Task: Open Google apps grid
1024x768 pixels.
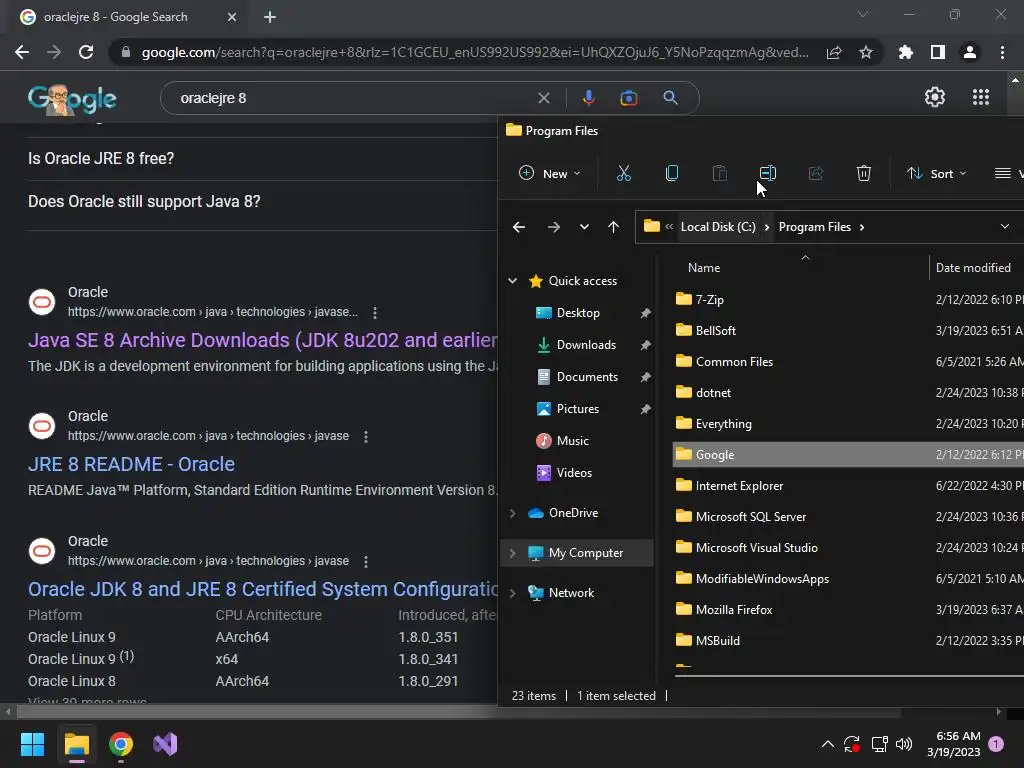Action: click(980, 97)
